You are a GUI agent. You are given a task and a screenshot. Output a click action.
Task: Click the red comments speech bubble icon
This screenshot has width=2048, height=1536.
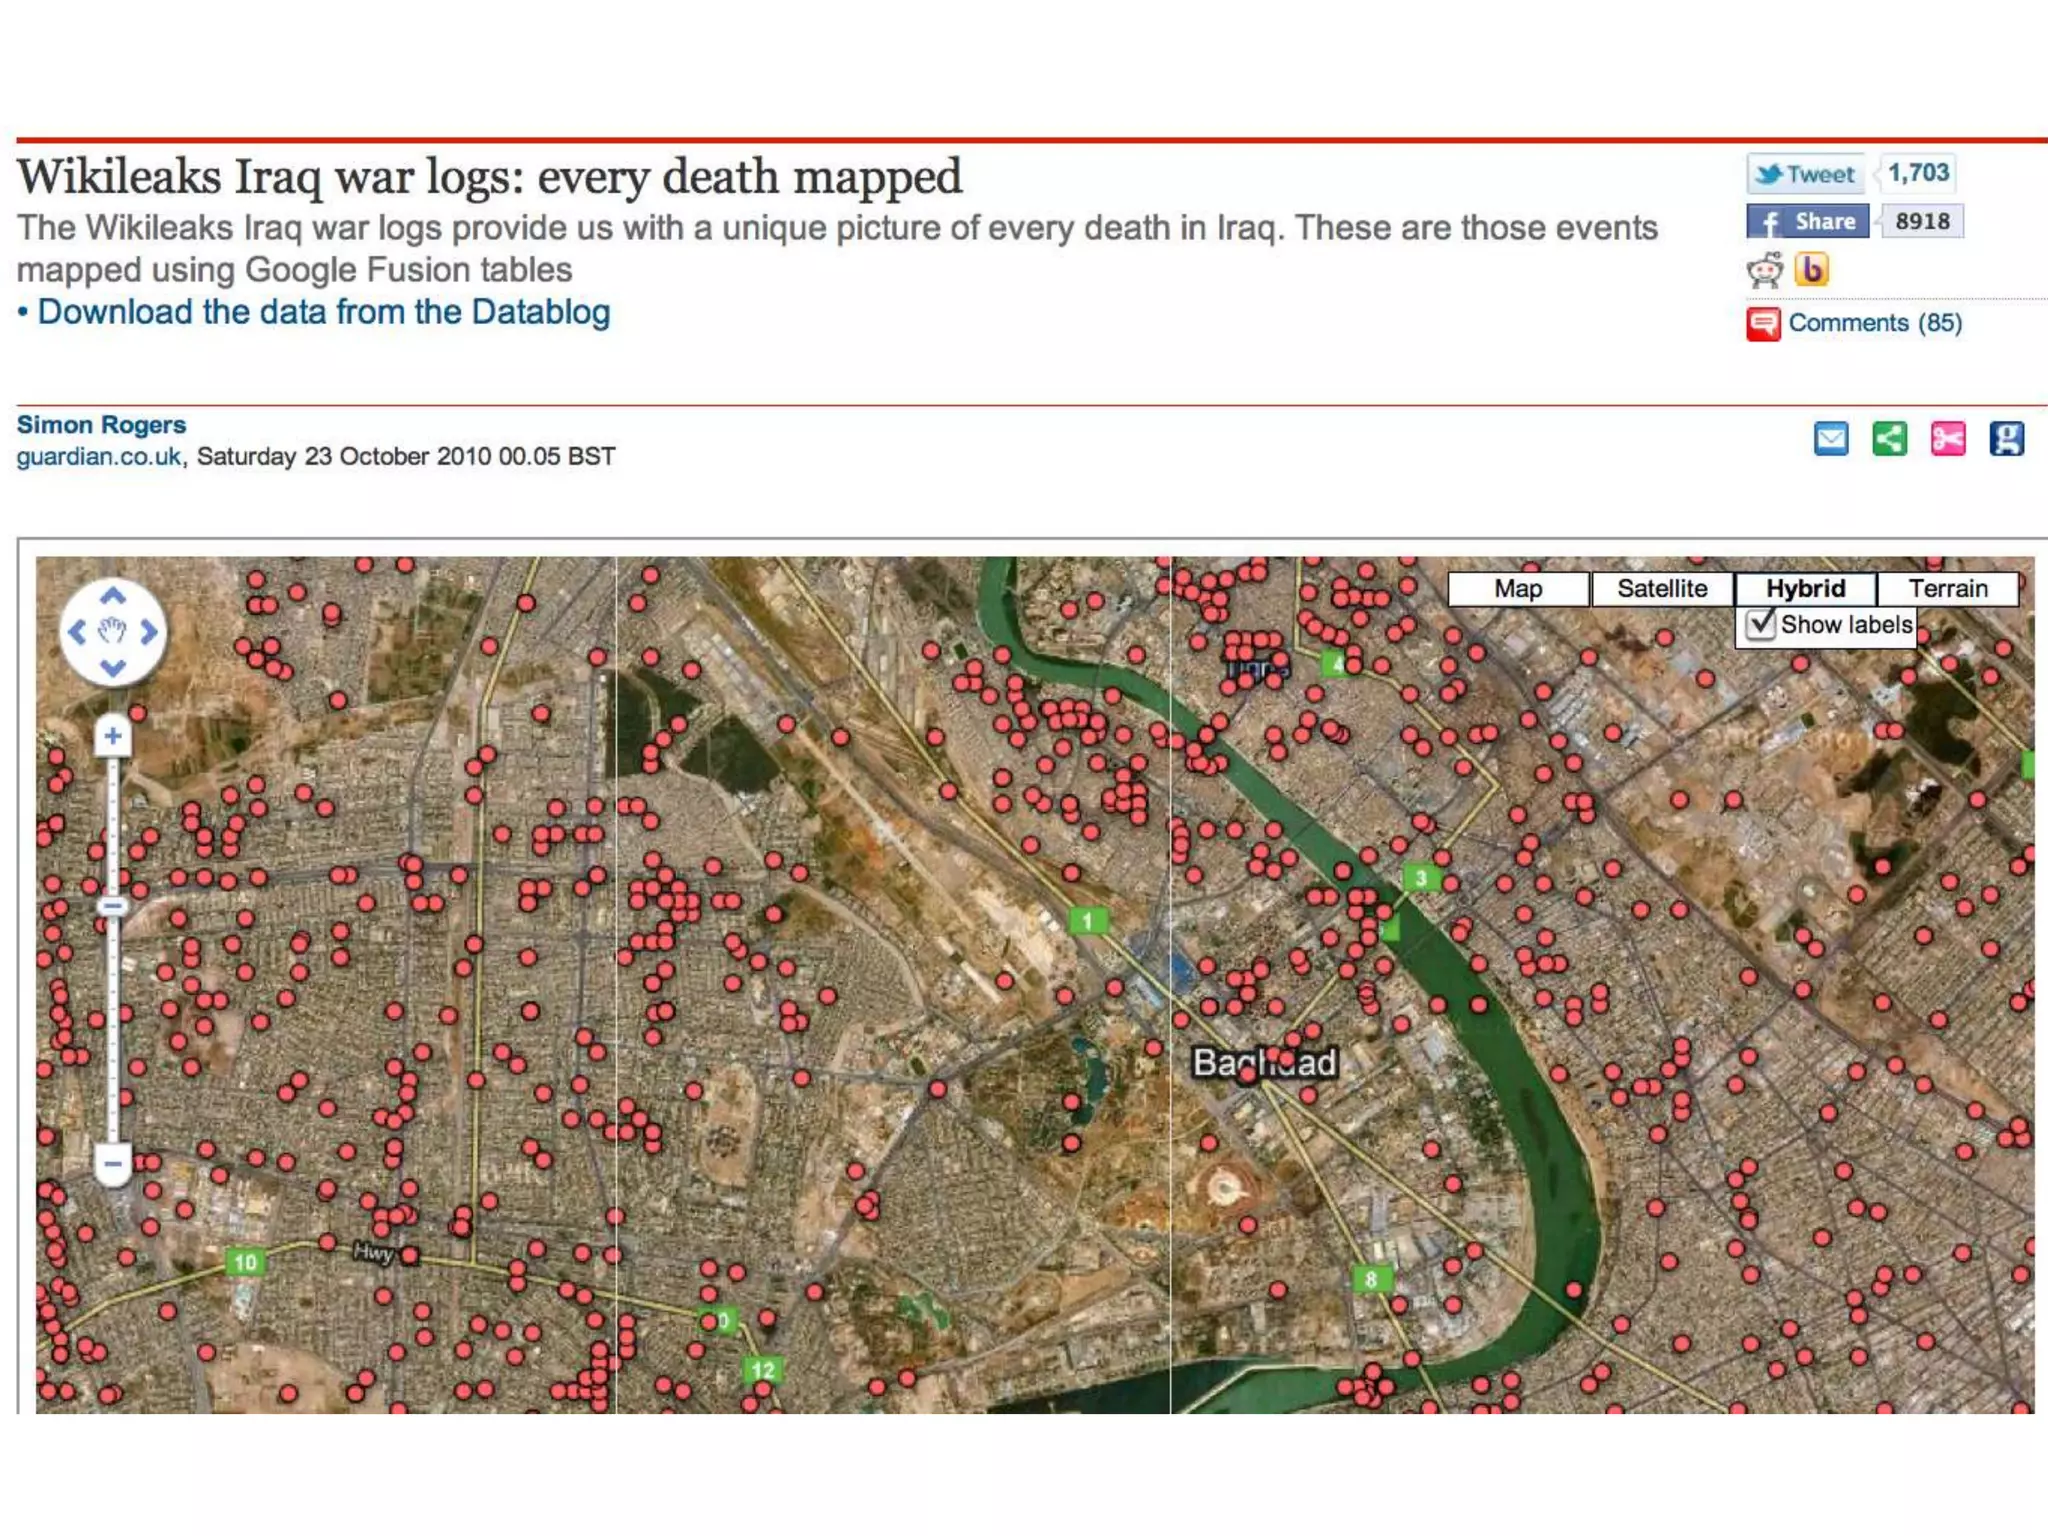[1763, 324]
